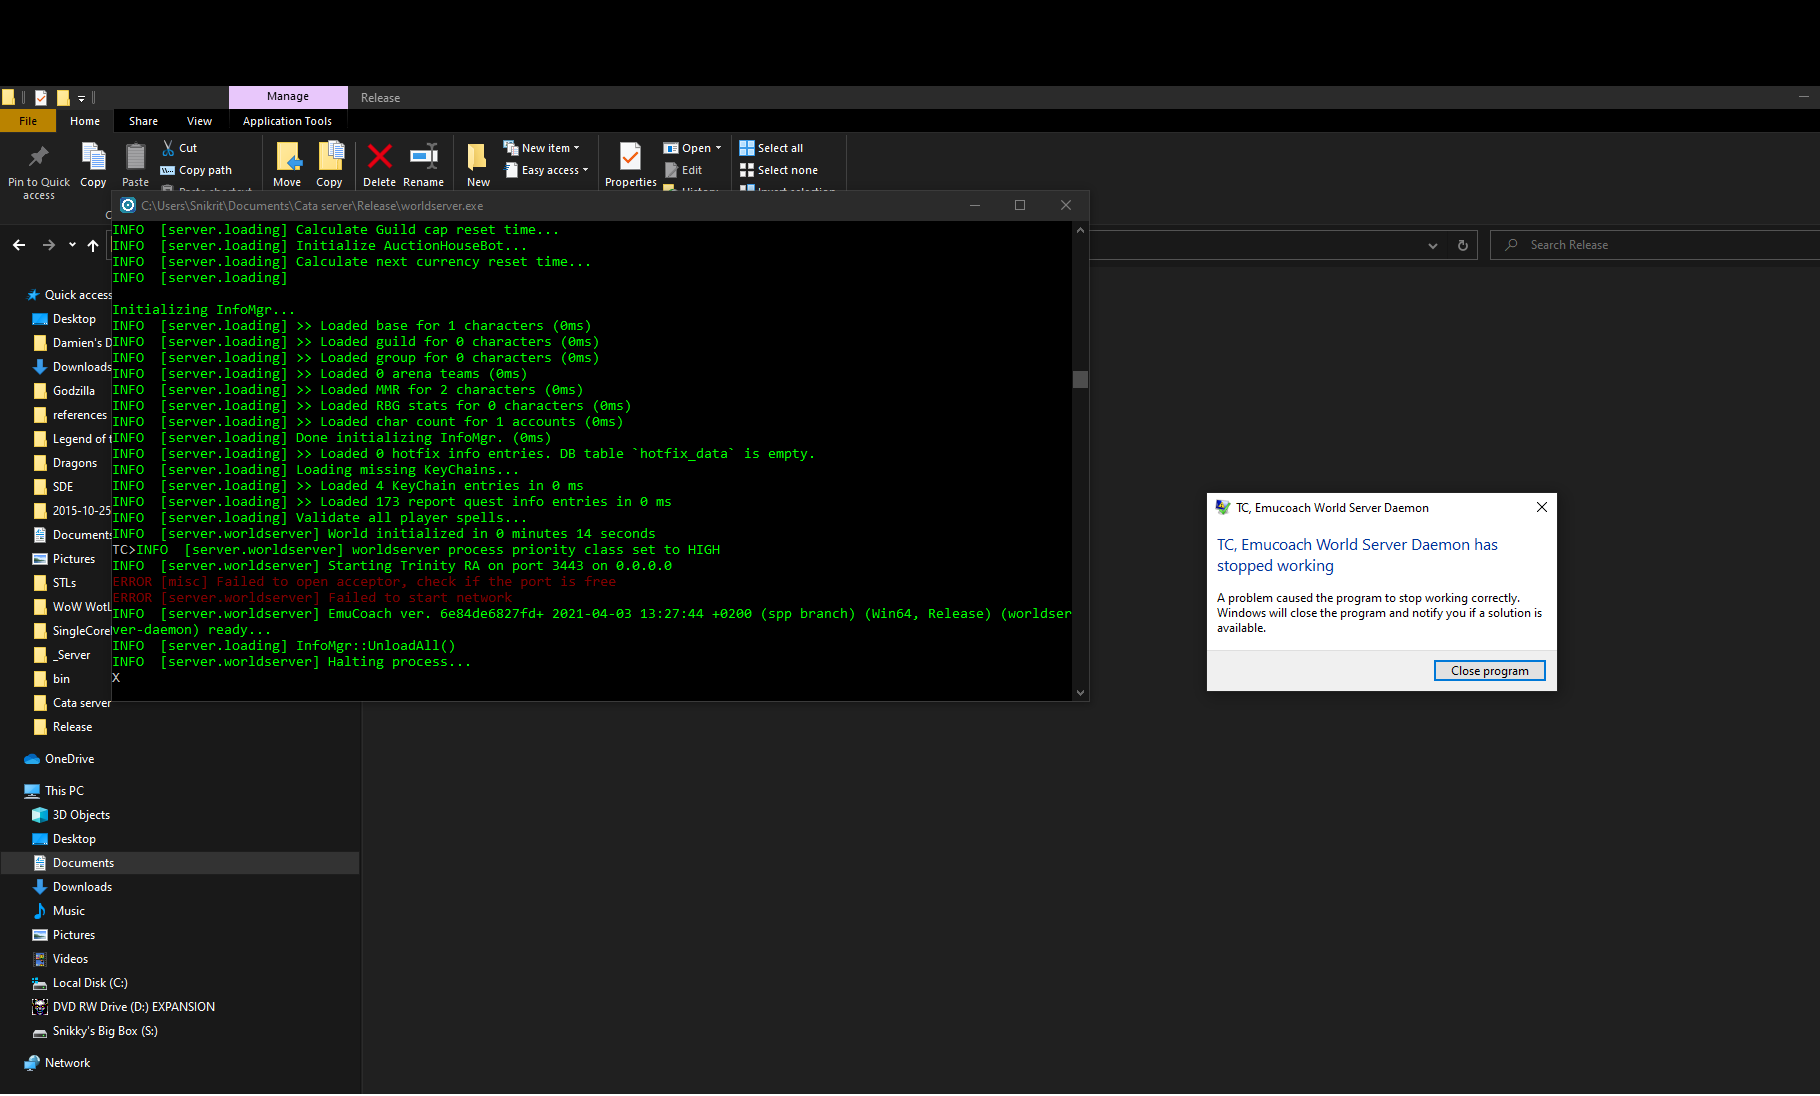This screenshot has height=1096, width=1820.
Task: Click the Explorer Back arrow
Action: 19,245
